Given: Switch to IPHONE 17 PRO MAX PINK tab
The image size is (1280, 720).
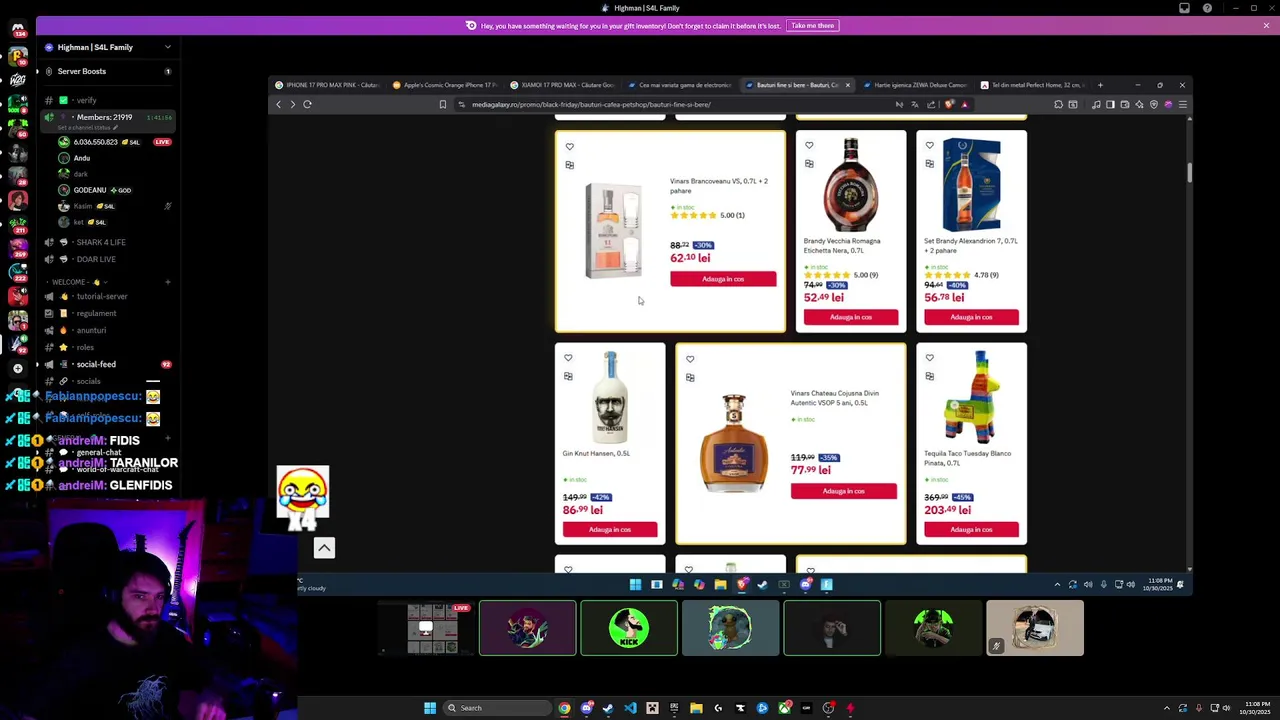Looking at the screenshot, I should coord(326,85).
